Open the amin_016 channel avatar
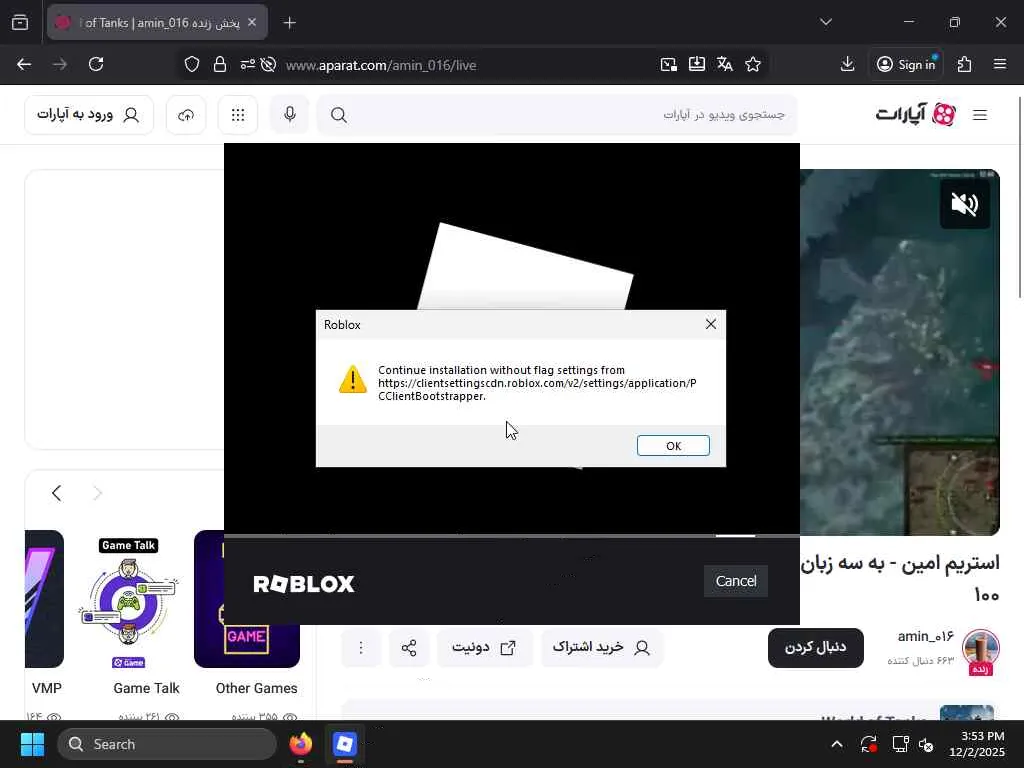This screenshot has height=768, width=1024. point(980,649)
